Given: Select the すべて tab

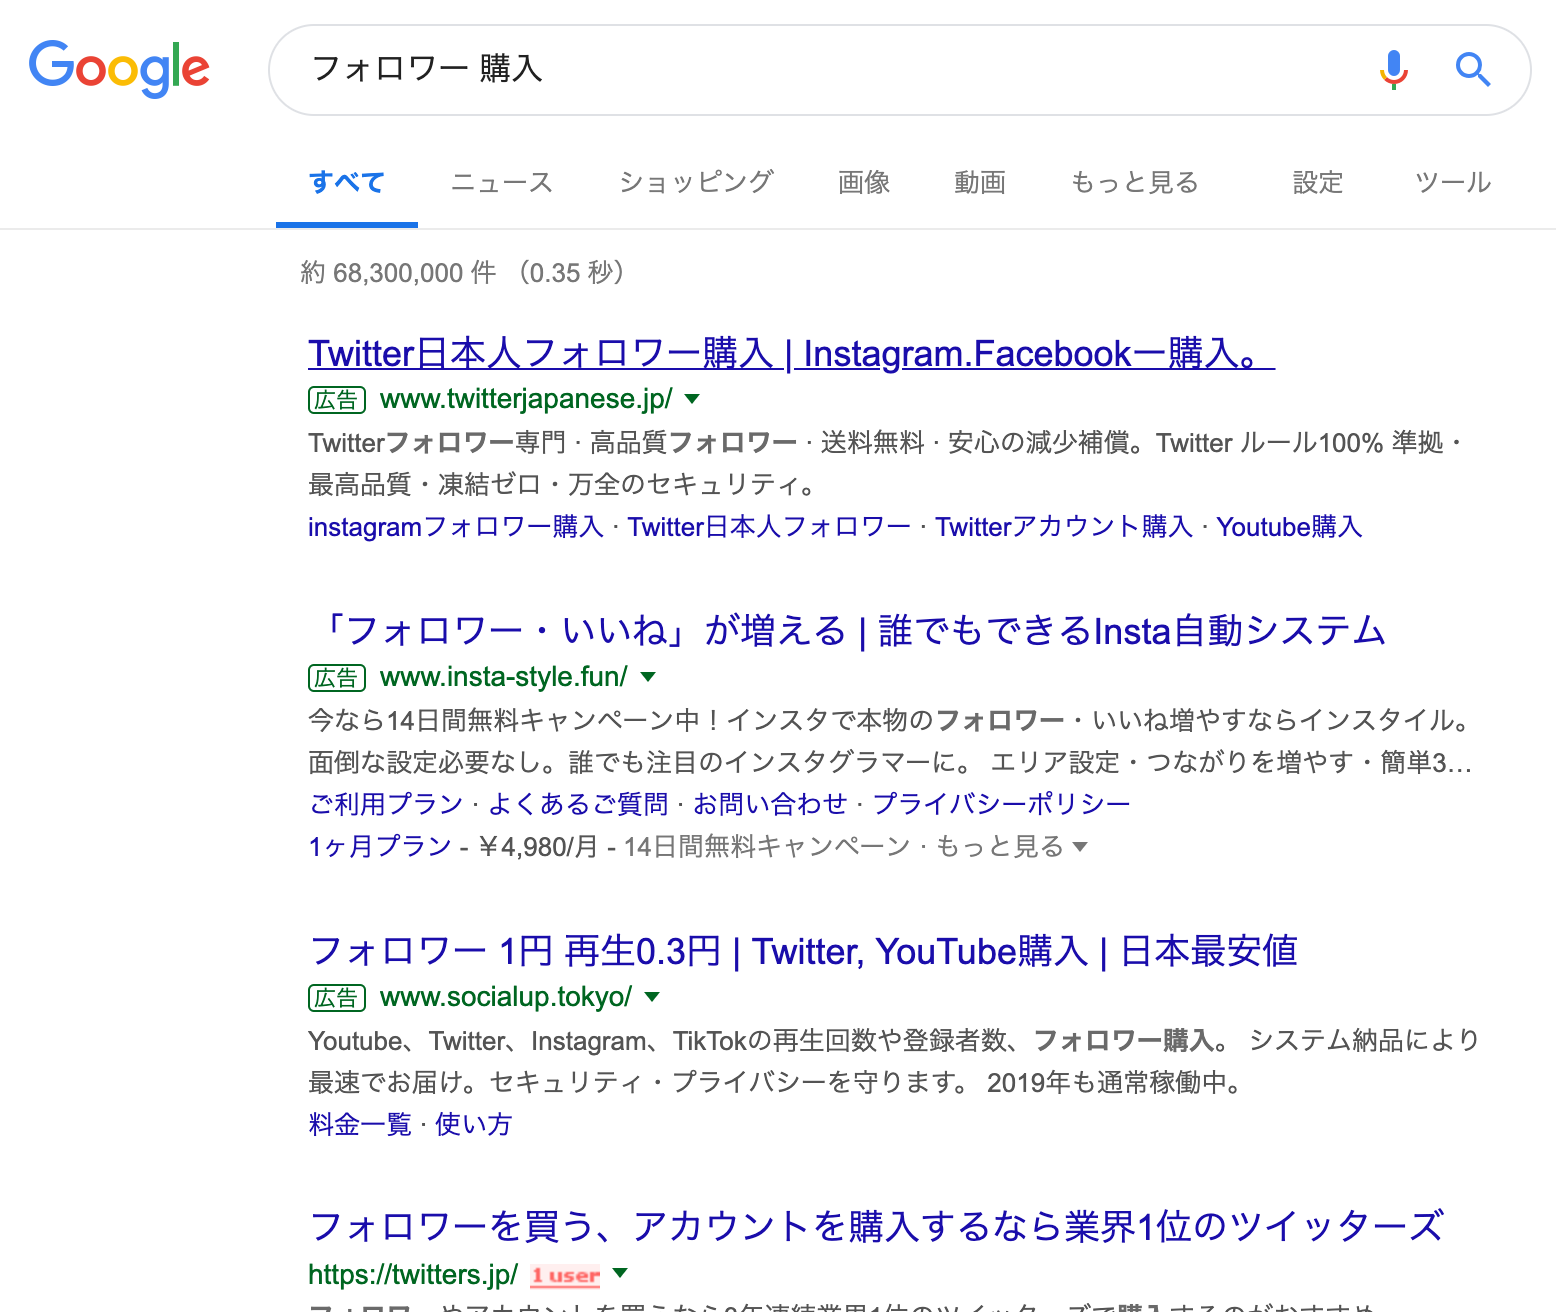Looking at the screenshot, I should 347,182.
